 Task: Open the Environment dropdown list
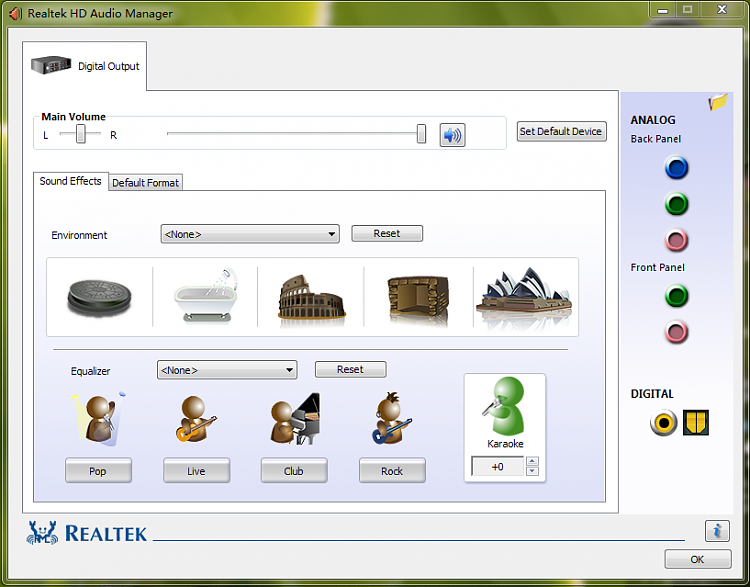tap(250, 234)
